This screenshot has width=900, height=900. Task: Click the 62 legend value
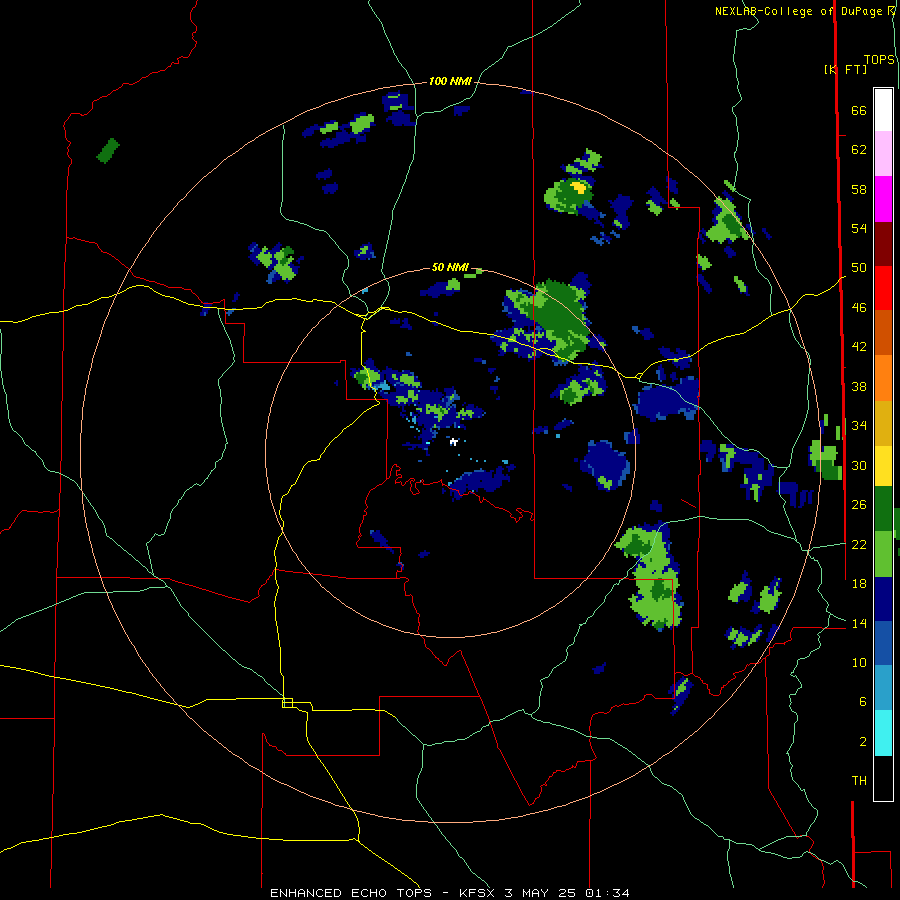(859, 150)
